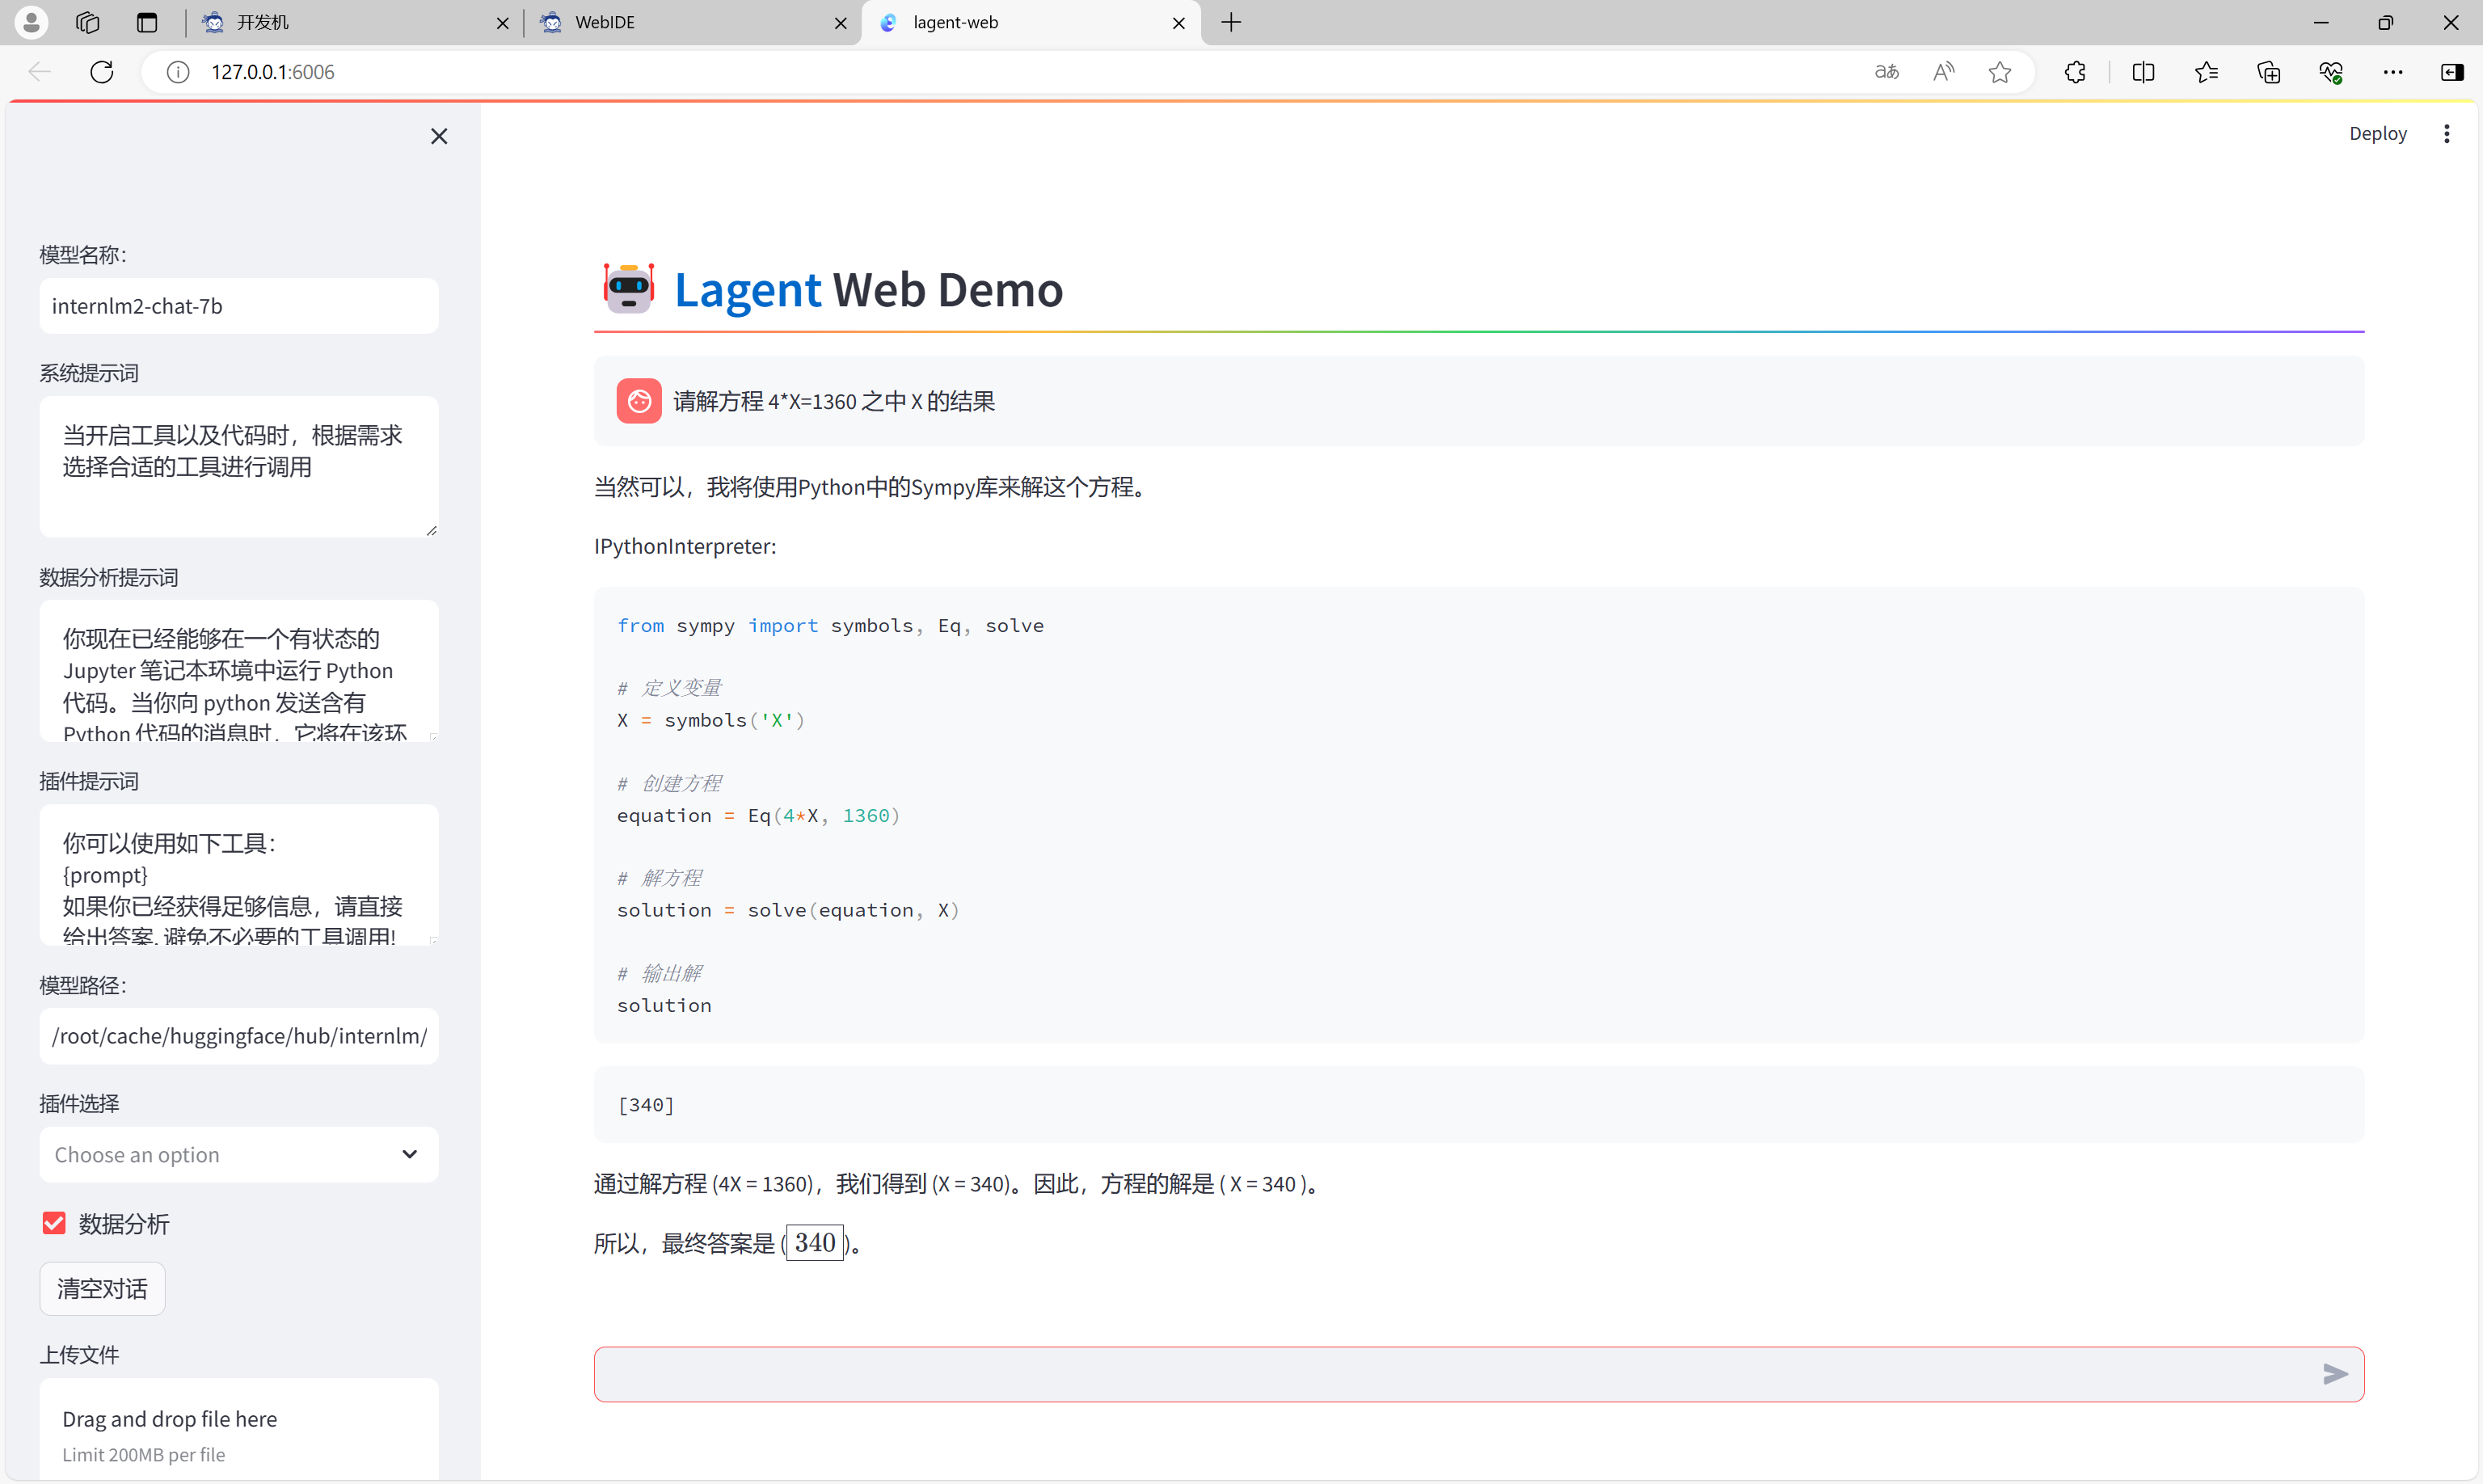Toggle the browser sidebar icon

pyautogui.click(x=2452, y=72)
